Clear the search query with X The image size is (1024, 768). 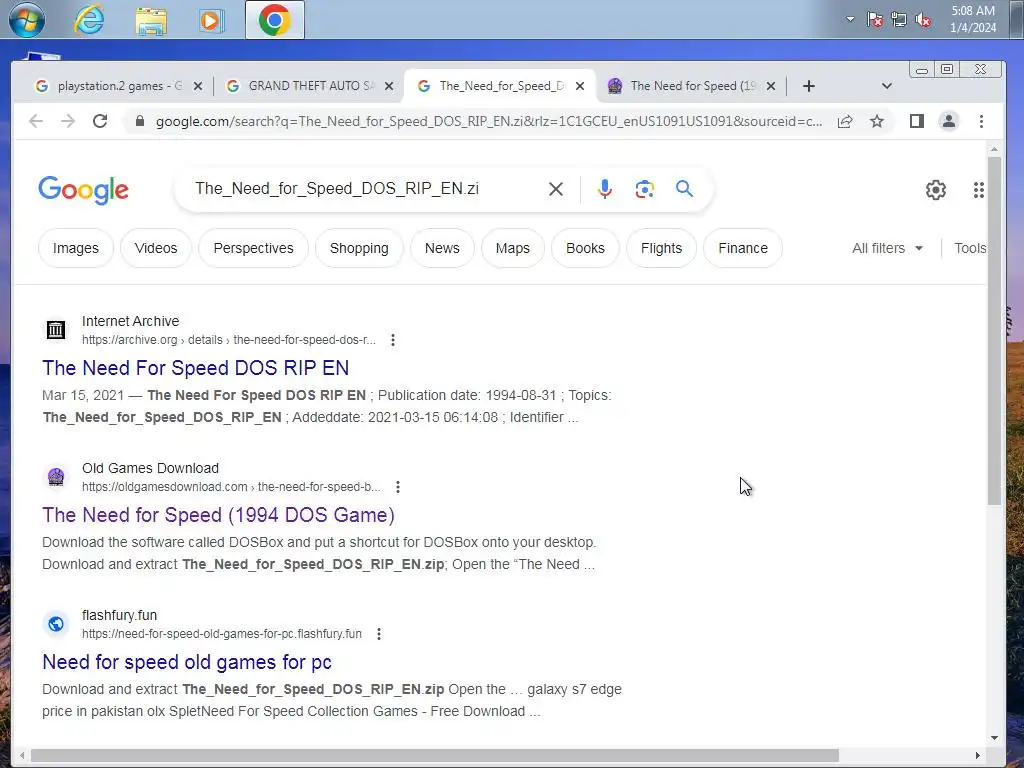tap(556, 189)
